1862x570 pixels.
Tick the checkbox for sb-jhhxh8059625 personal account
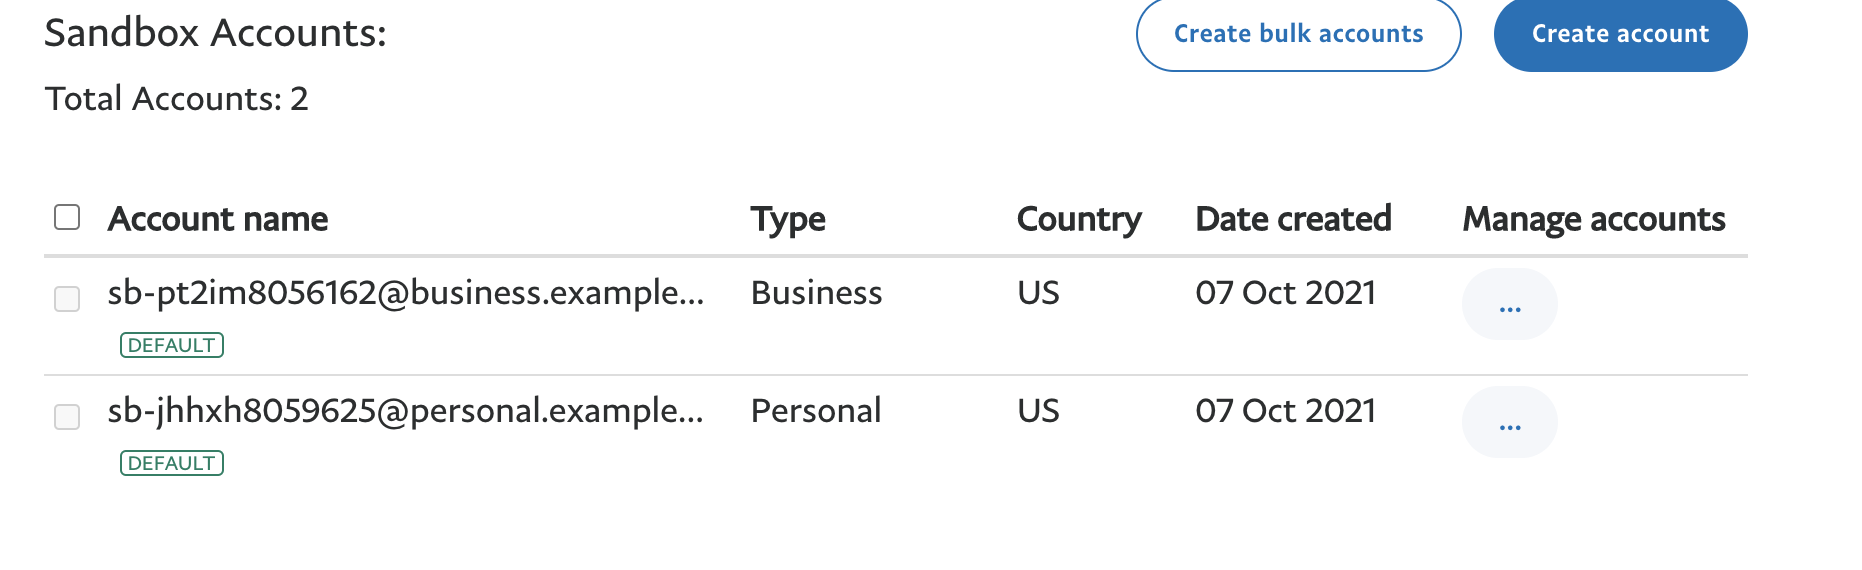click(67, 416)
